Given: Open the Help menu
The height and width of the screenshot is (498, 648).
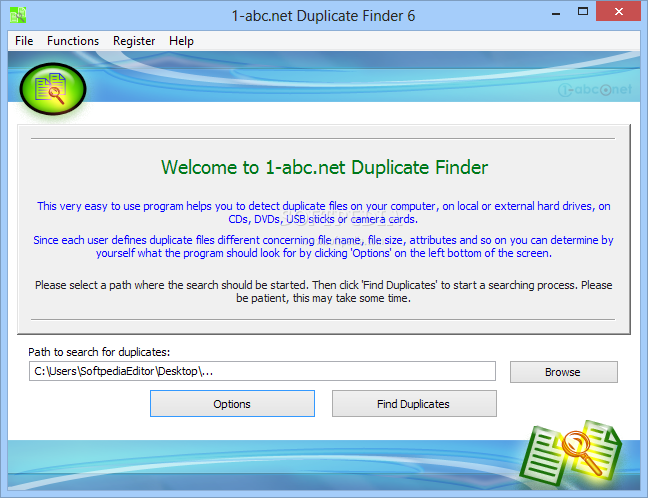Looking at the screenshot, I should coord(181,41).
